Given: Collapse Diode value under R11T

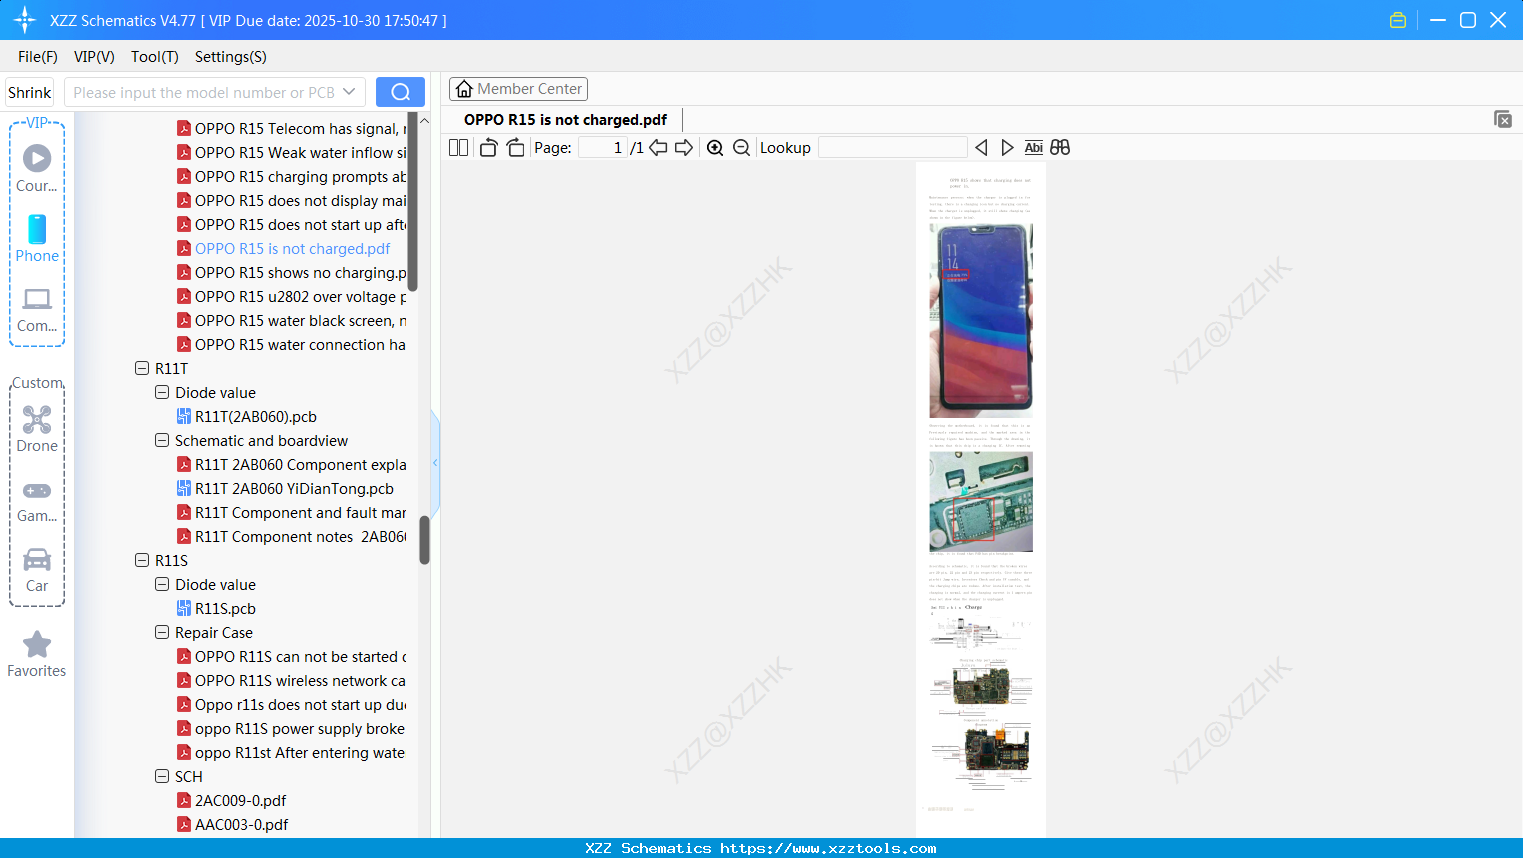Looking at the screenshot, I should (x=162, y=392).
